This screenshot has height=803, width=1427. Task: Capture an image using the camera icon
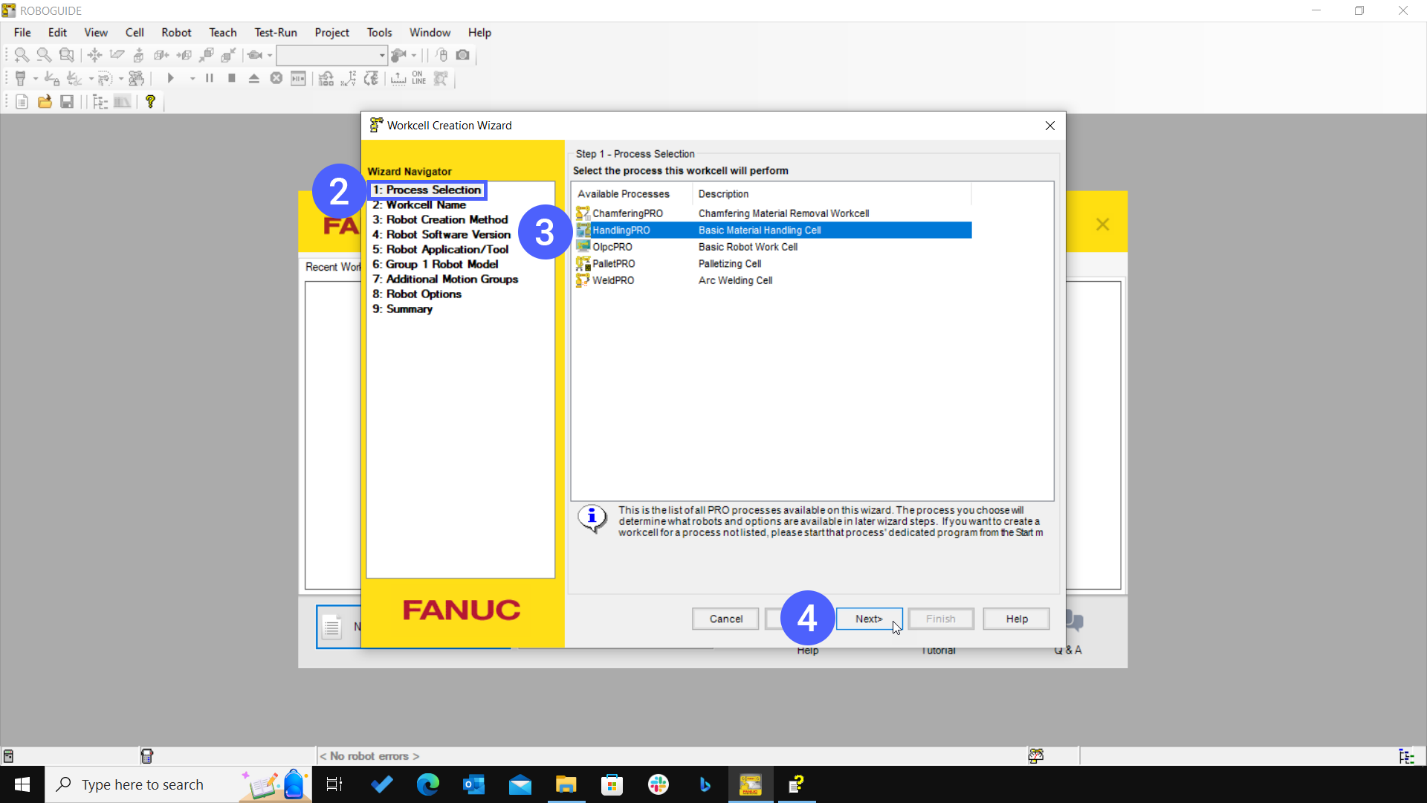pos(462,55)
